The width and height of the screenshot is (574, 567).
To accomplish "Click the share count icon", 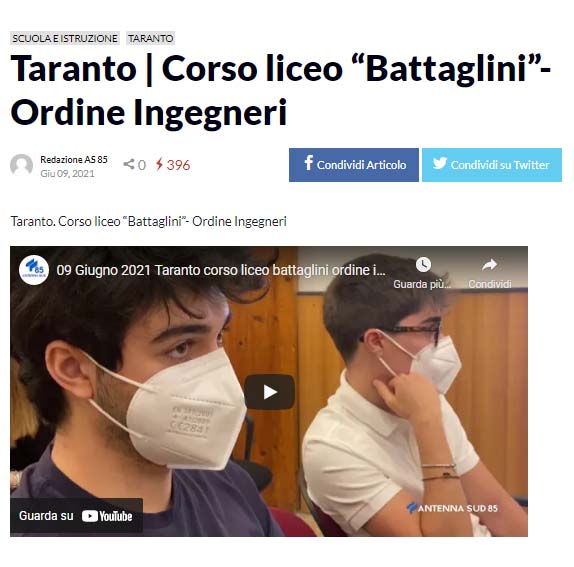I will click(128, 164).
